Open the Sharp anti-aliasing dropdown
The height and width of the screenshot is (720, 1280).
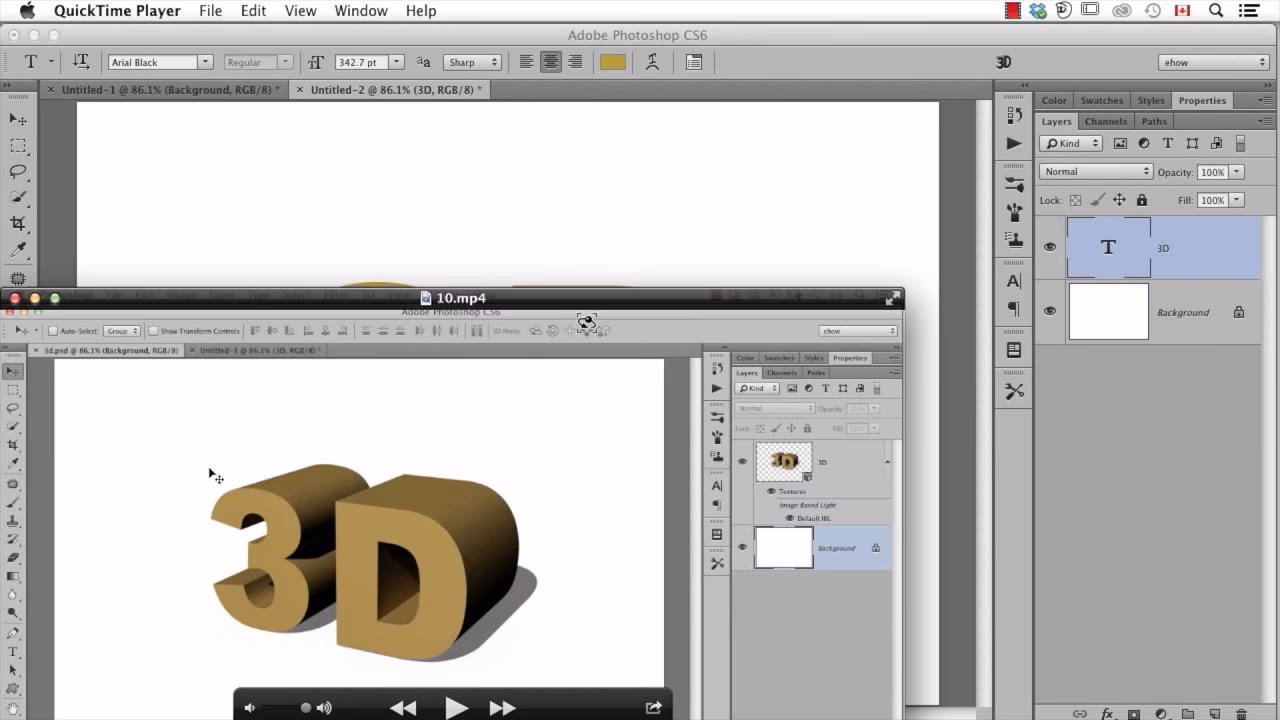click(472, 61)
